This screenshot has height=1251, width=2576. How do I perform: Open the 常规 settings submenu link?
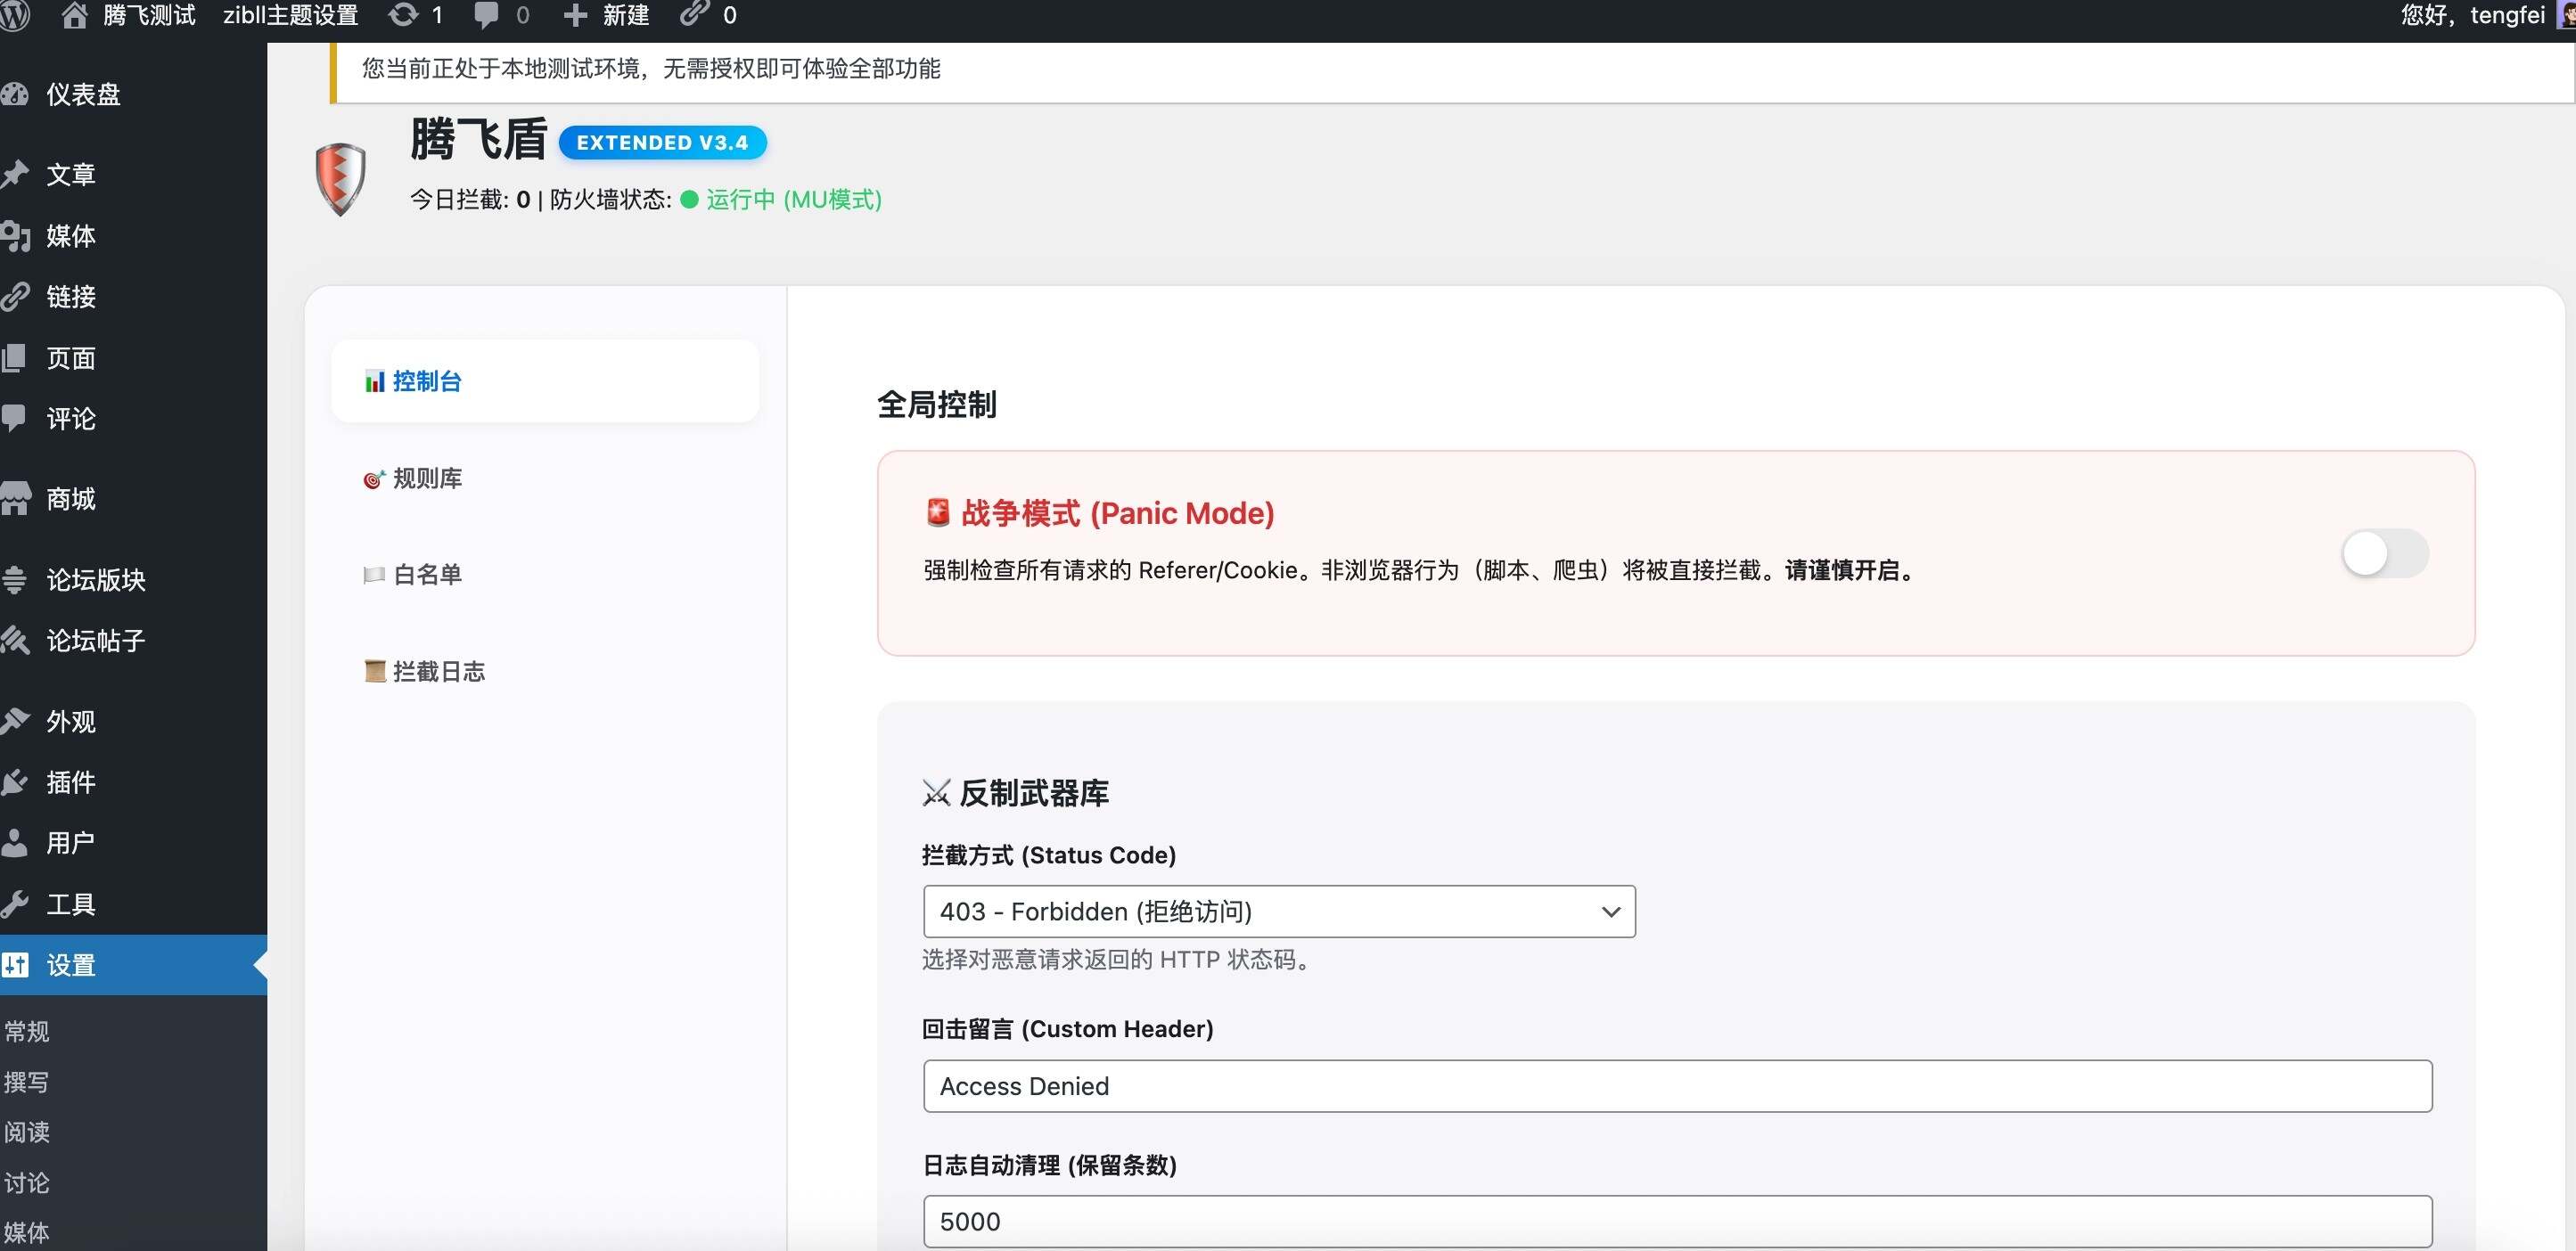click(x=27, y=1031)
